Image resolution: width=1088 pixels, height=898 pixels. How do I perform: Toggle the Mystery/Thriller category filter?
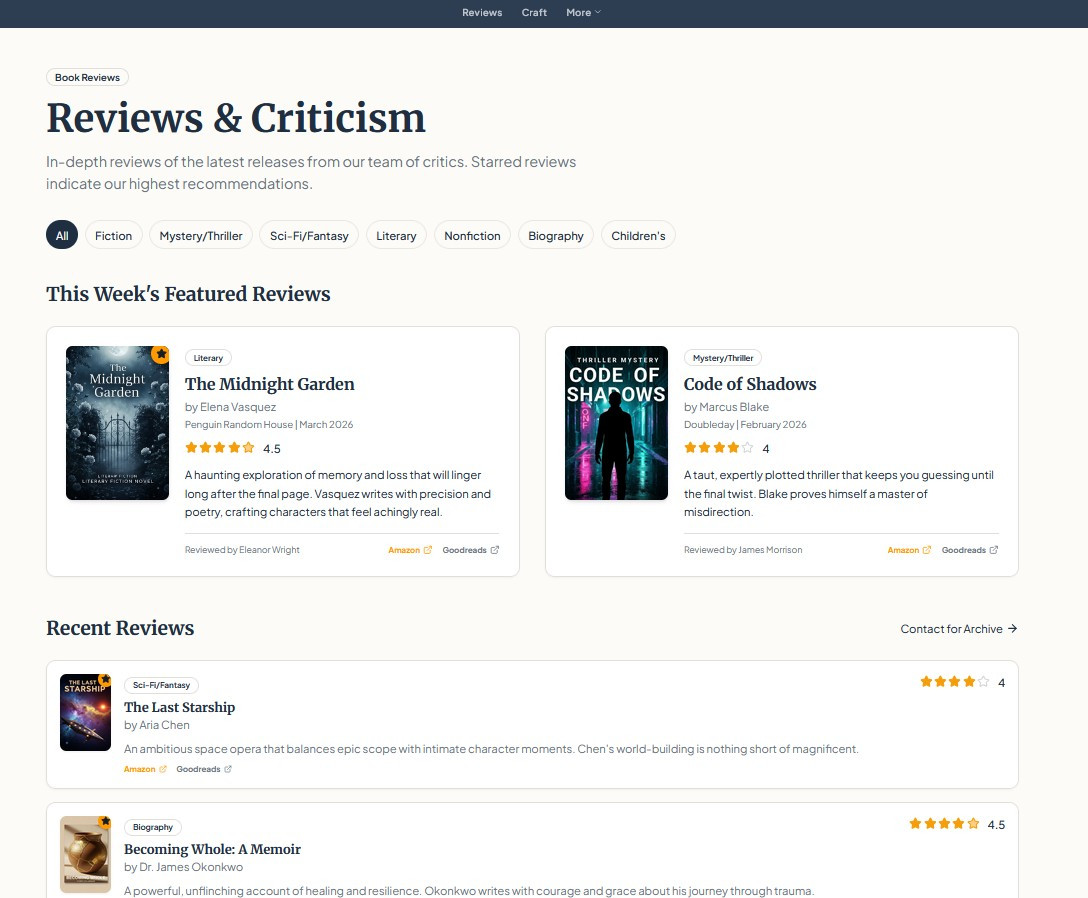point(202,236)
